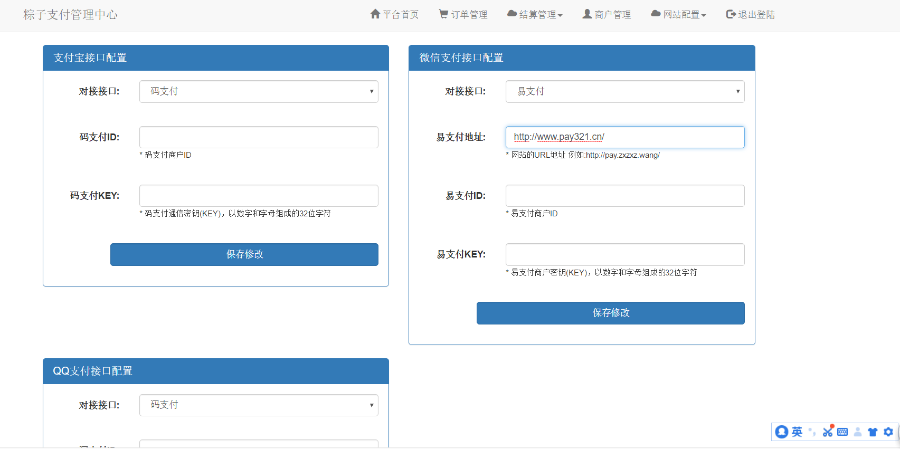Image resolution: width=900 pixels, height=449 pixels.
Task: Click 保存修改 in 支付宝接口配置 panel
Action: (x=244, y=254)
